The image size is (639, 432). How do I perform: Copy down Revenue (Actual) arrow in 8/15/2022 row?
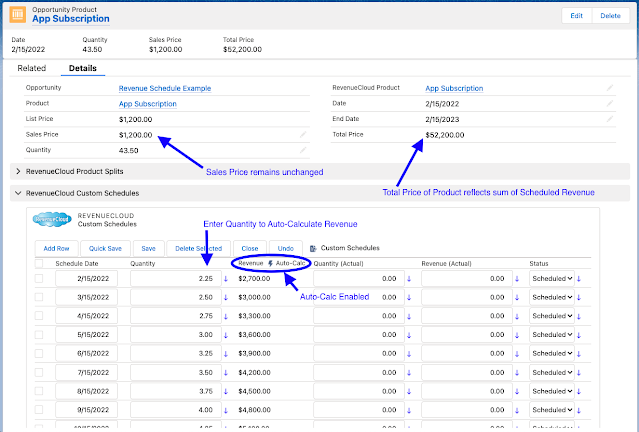click(517, 391)
